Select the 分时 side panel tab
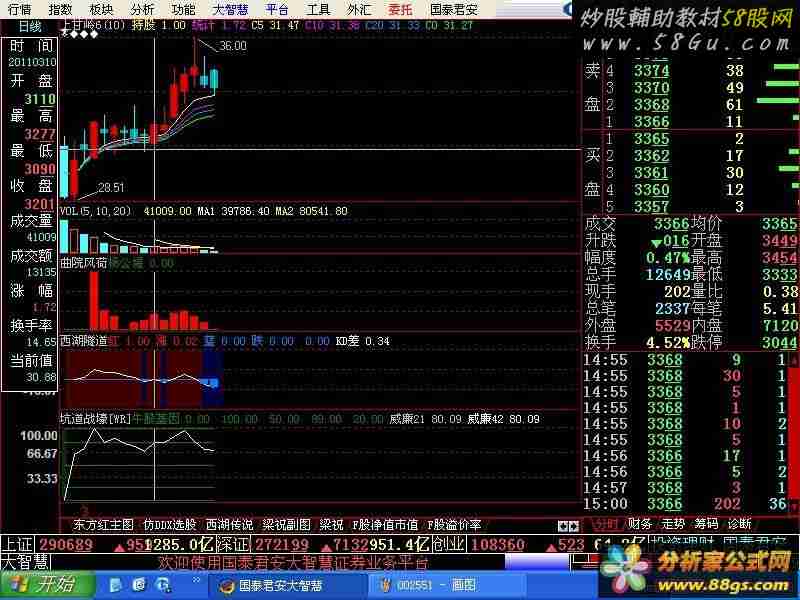 coord(606,524)
